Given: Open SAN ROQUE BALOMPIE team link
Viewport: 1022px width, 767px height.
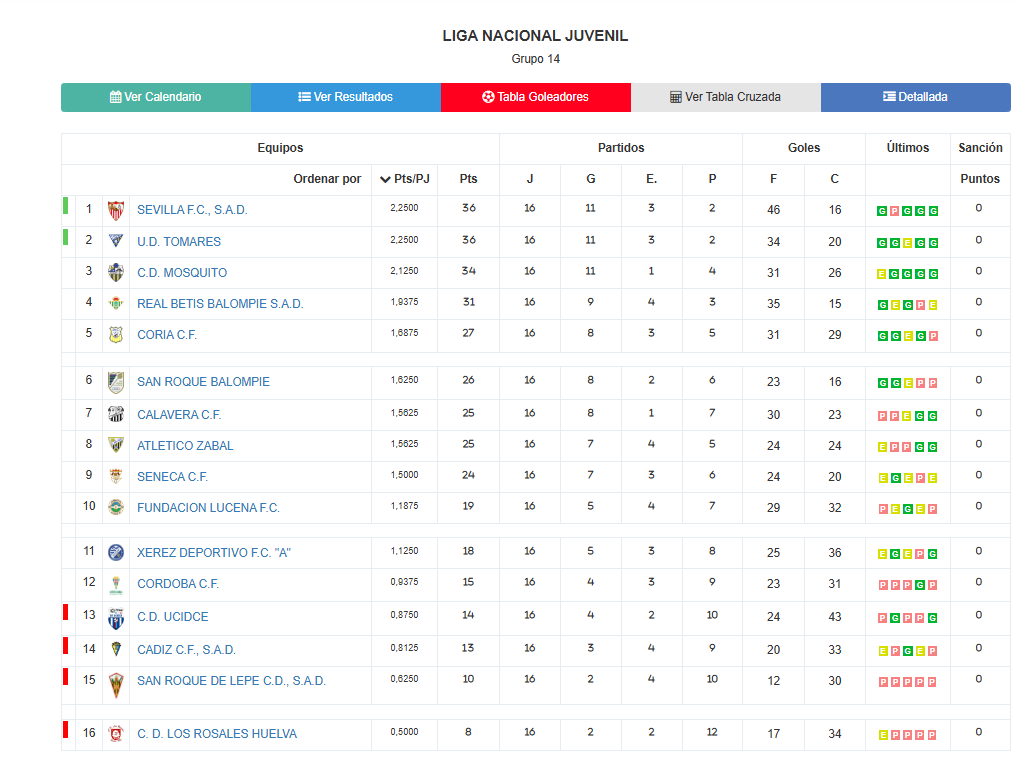Looking at the screenshot, I should click(203, 382).
